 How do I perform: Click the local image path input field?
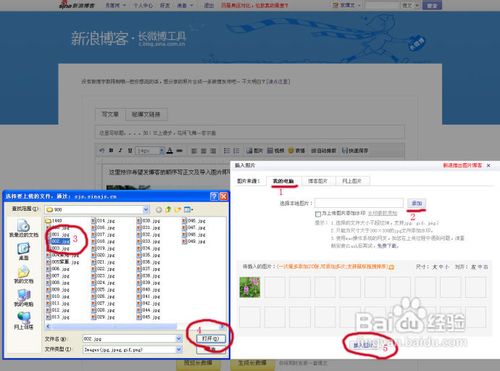click(359, 203)
